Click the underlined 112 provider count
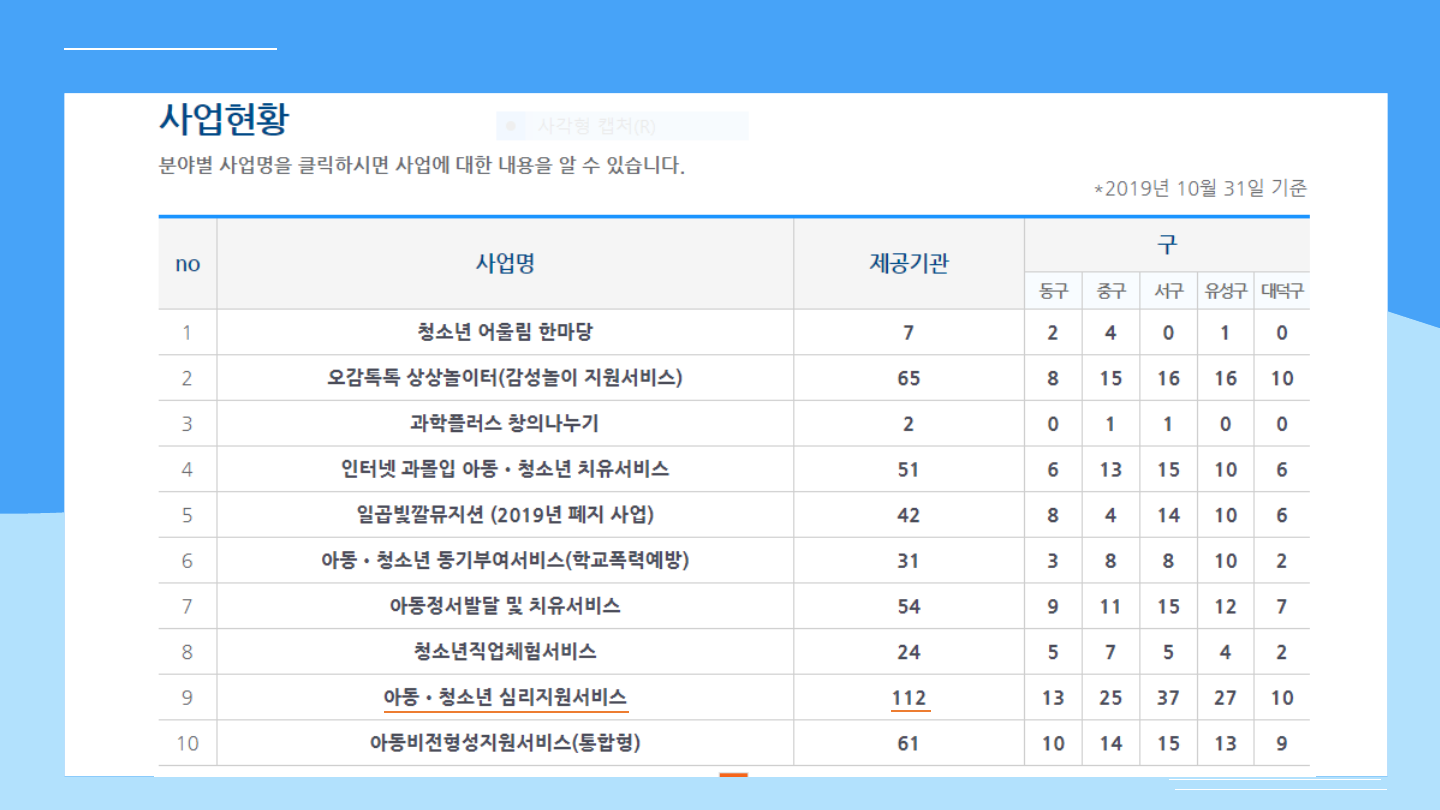Image resolution: width=1440 pixels, height=810 pixels. coord(909,698)
